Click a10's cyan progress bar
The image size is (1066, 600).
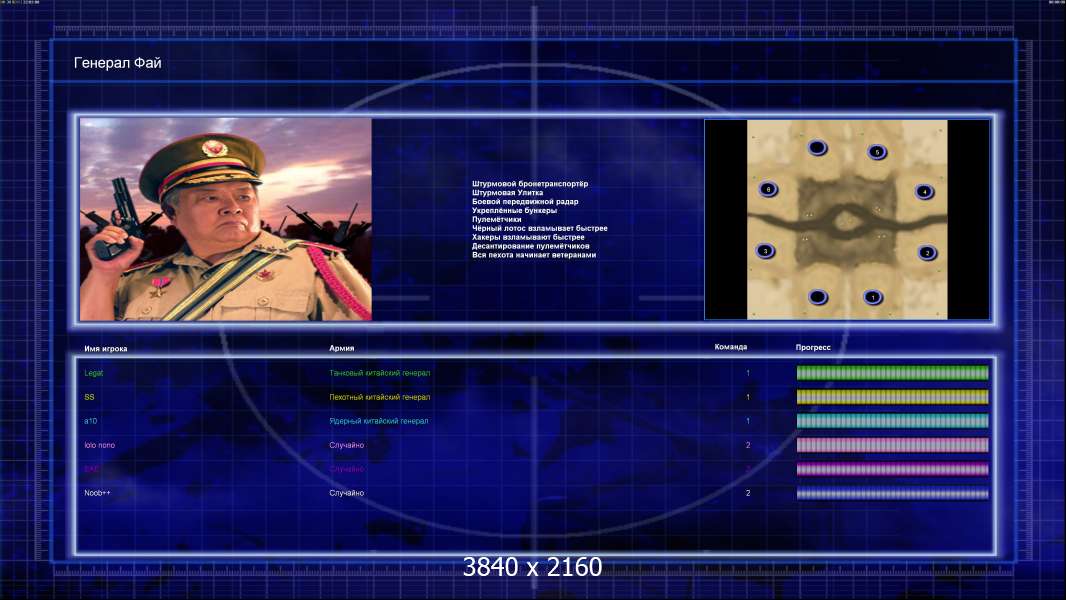[x=892, y=421]
